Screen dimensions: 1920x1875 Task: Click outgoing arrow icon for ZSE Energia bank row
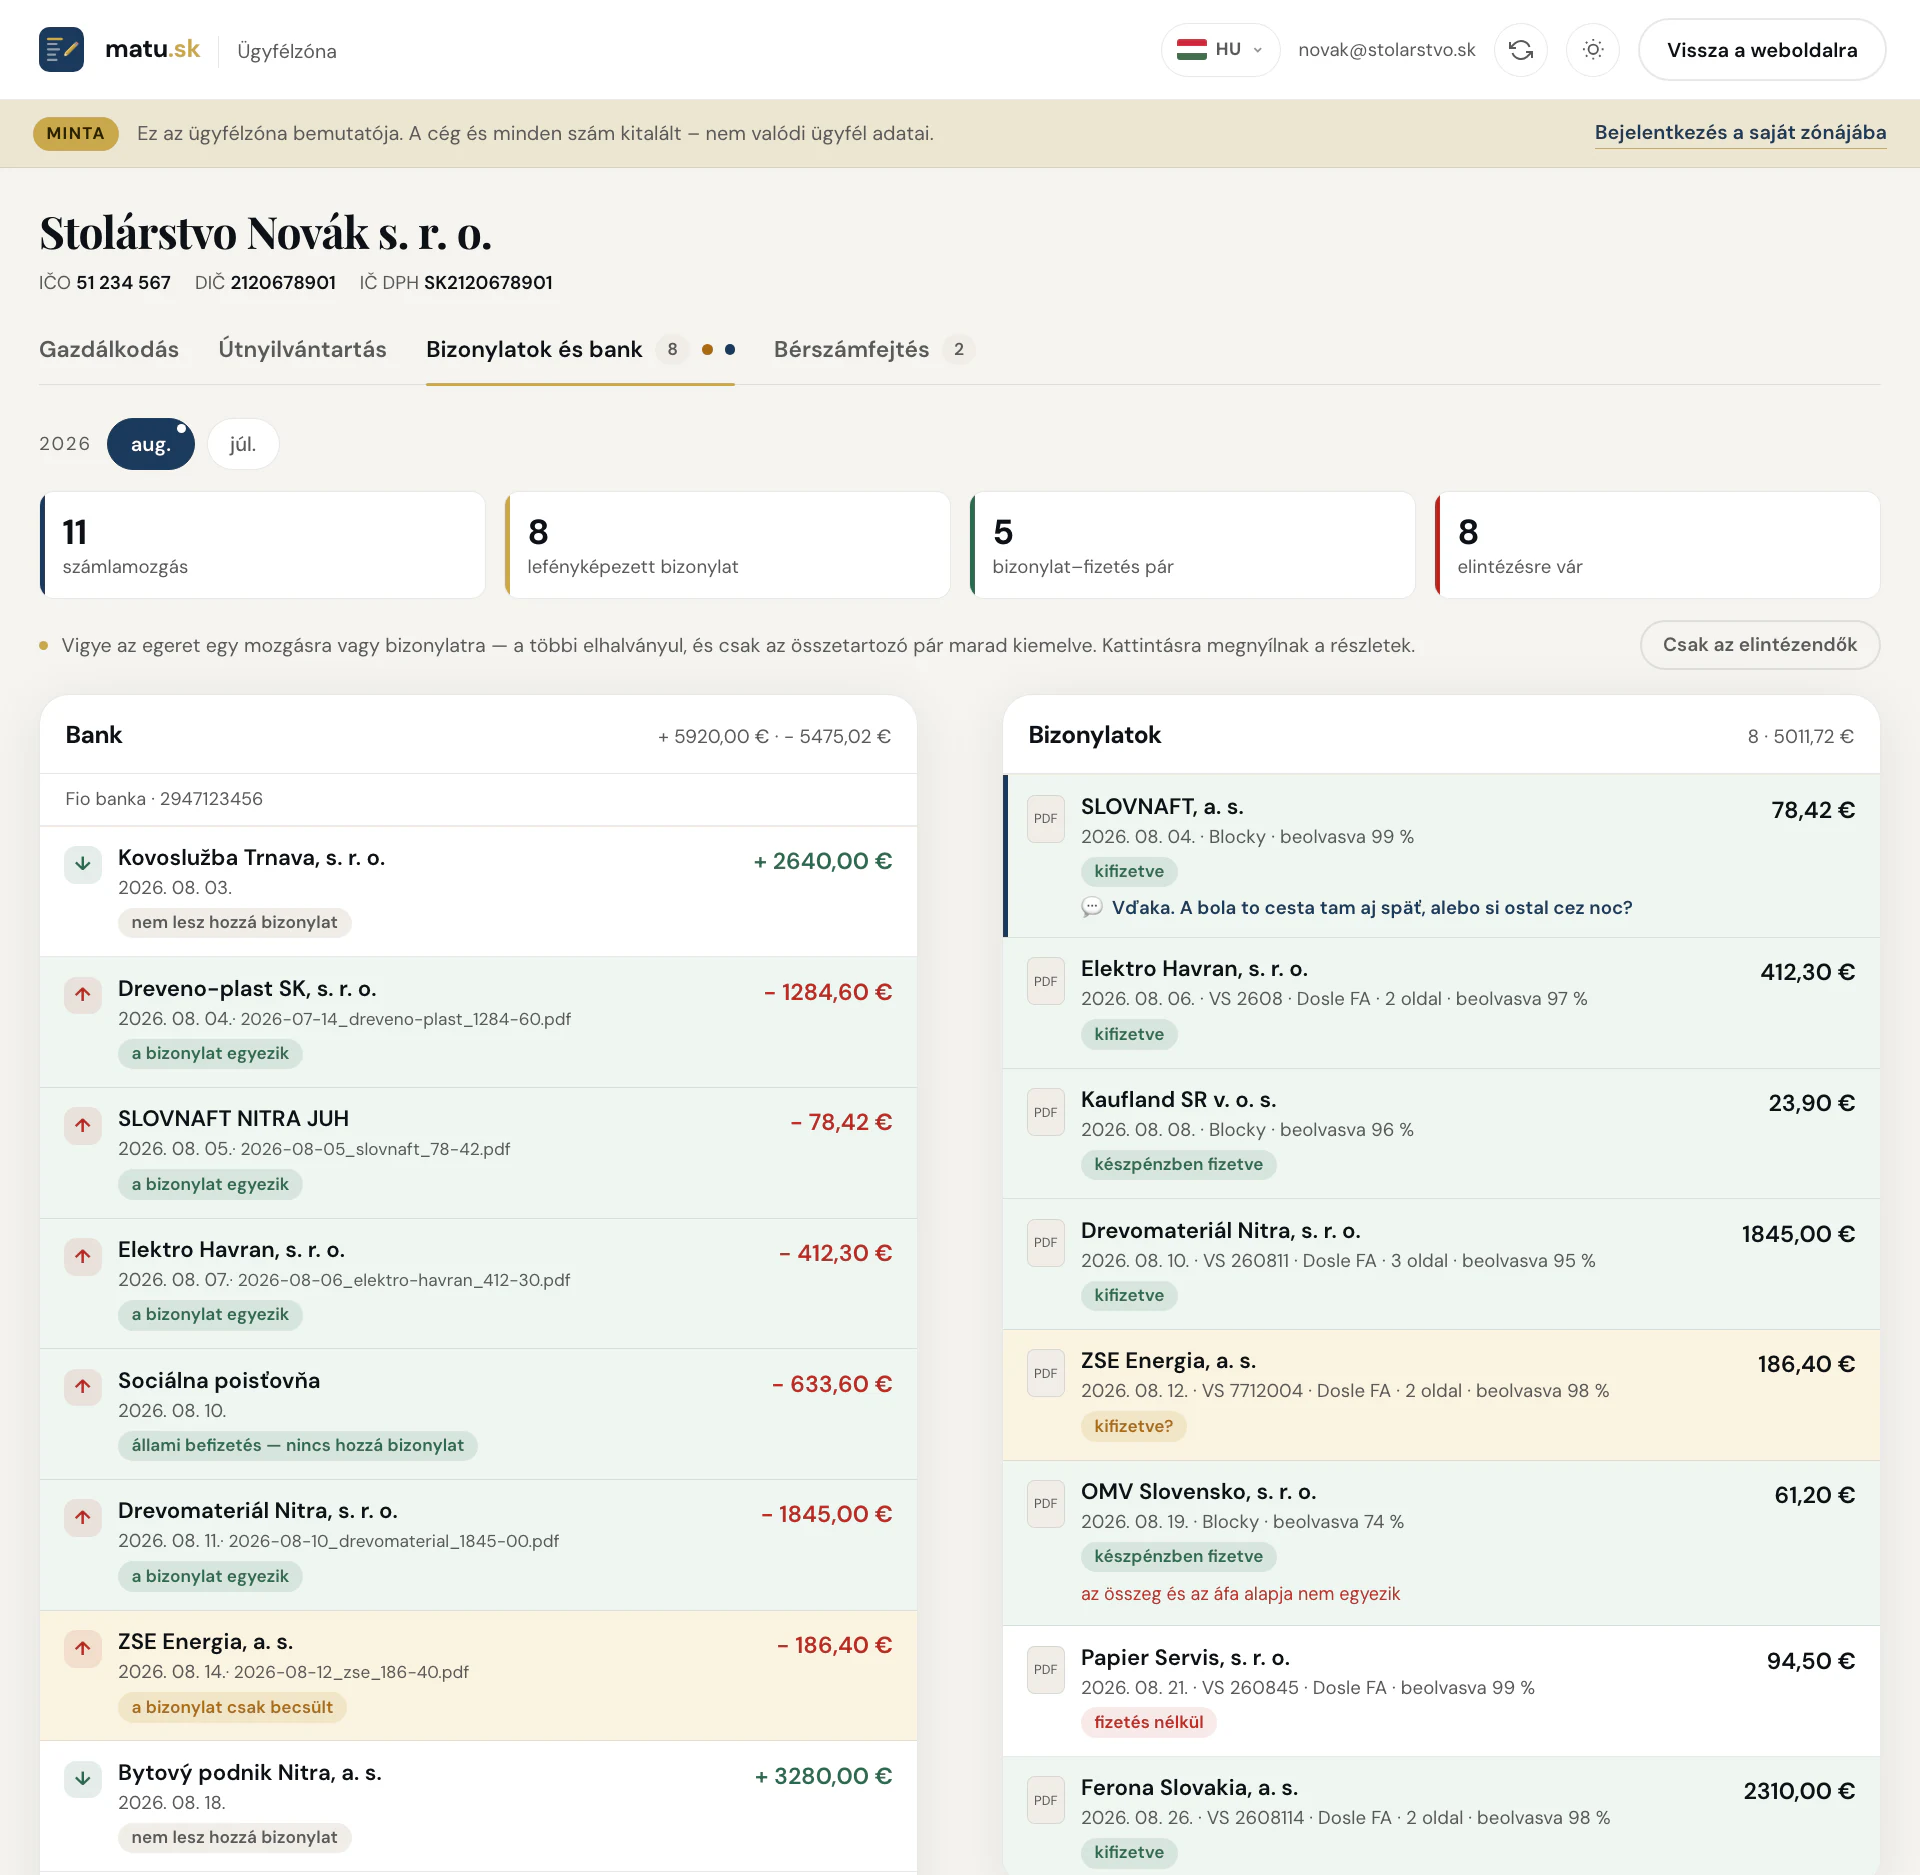(x=83, y=1648)
